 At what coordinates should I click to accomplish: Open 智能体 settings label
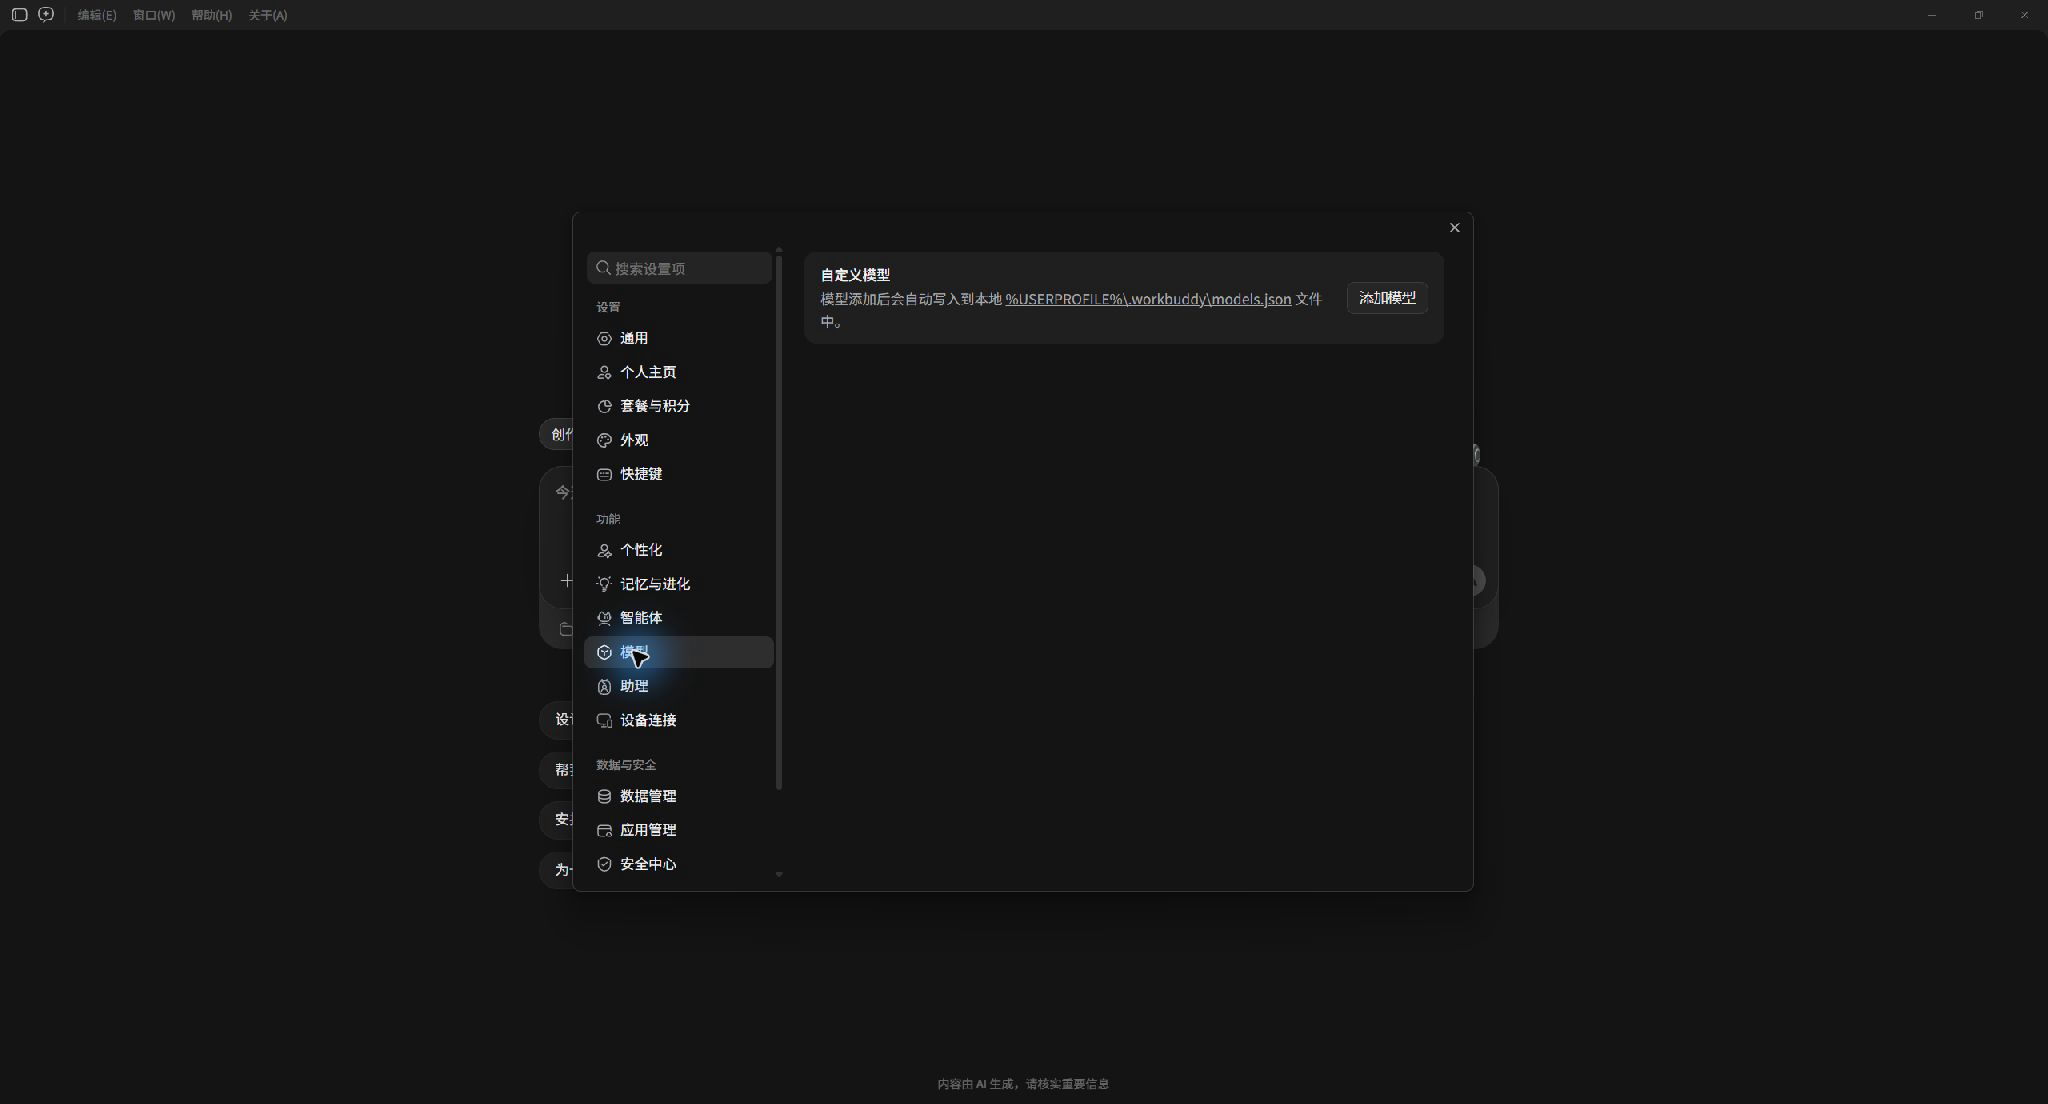point(641,618)
